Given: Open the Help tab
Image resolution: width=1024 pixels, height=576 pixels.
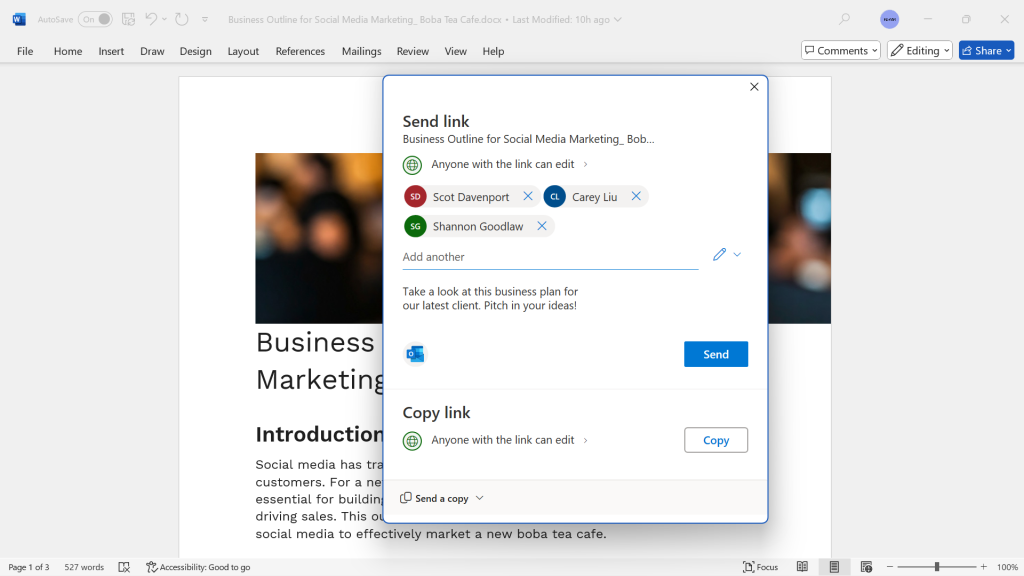Looking at the screenshot, I should 493,51.
